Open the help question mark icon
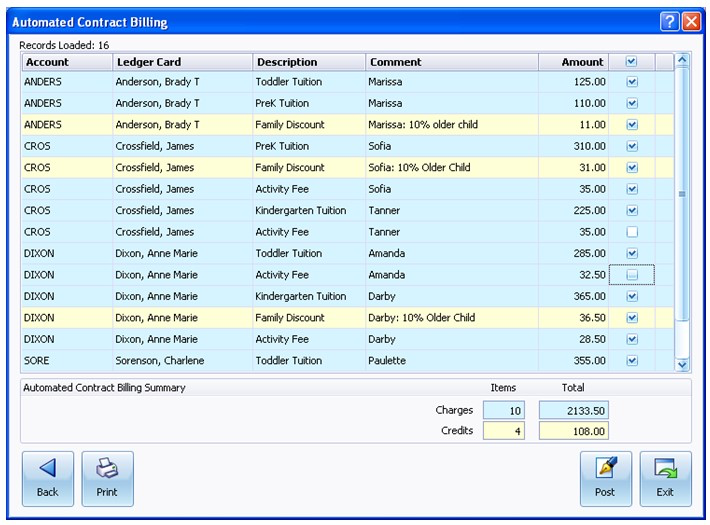 coord(669,21)
